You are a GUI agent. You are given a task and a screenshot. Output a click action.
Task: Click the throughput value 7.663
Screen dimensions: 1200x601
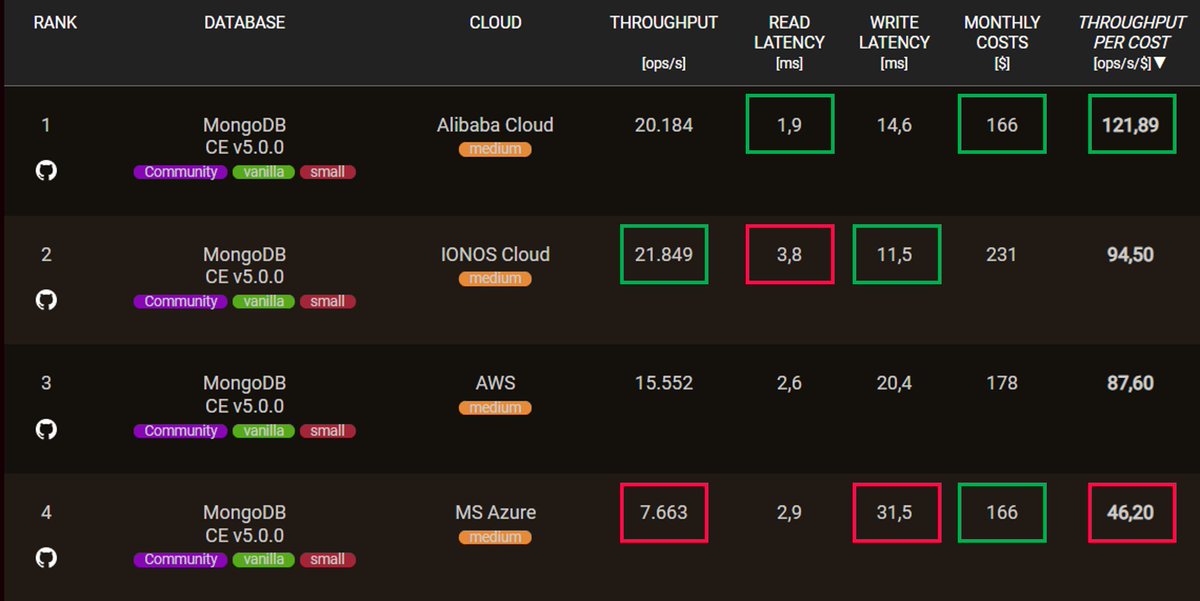point(664,512)
